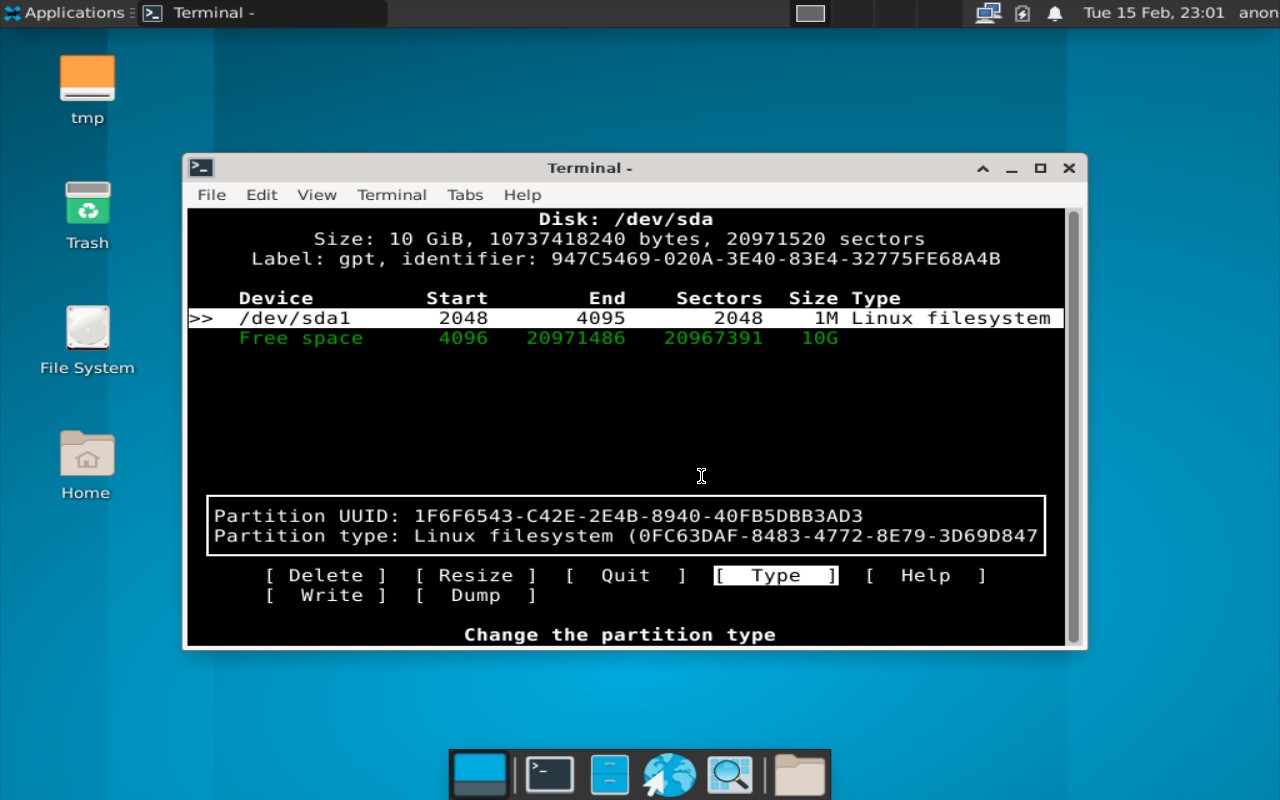Select the Terminal taskbar window button
This screenshot has width=1280, height=800.
click(262, 13)
